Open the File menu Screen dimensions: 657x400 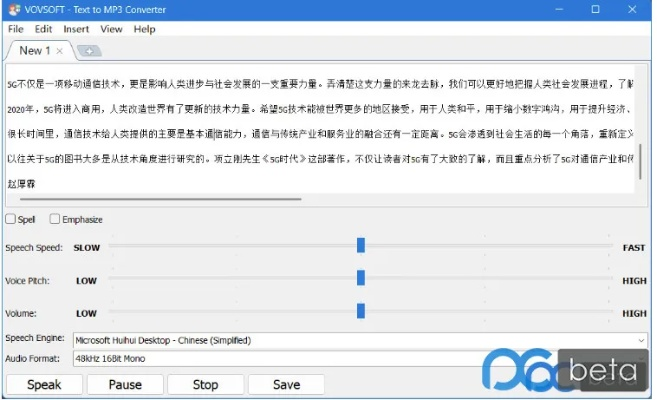[x=16, y=29]
